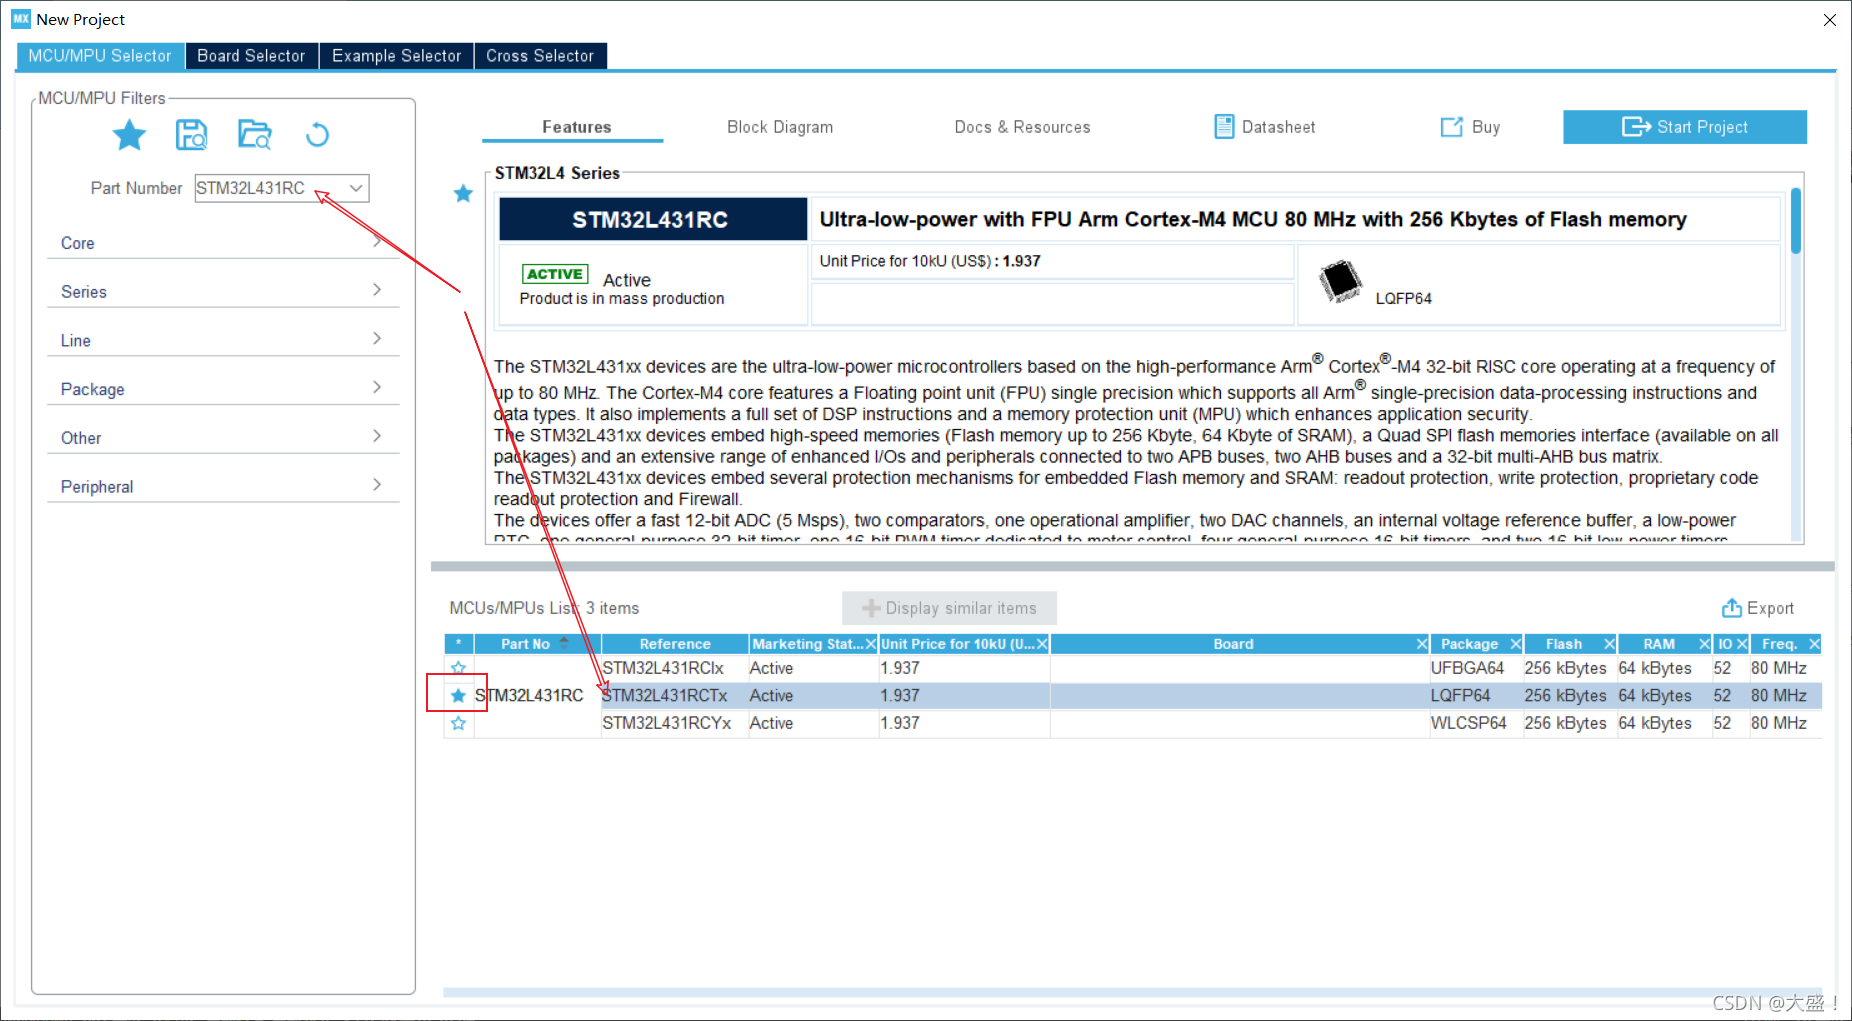Remove the Marketing Status column via its X
This screenshot has width=1852, height=1021.
coord(870,644)
